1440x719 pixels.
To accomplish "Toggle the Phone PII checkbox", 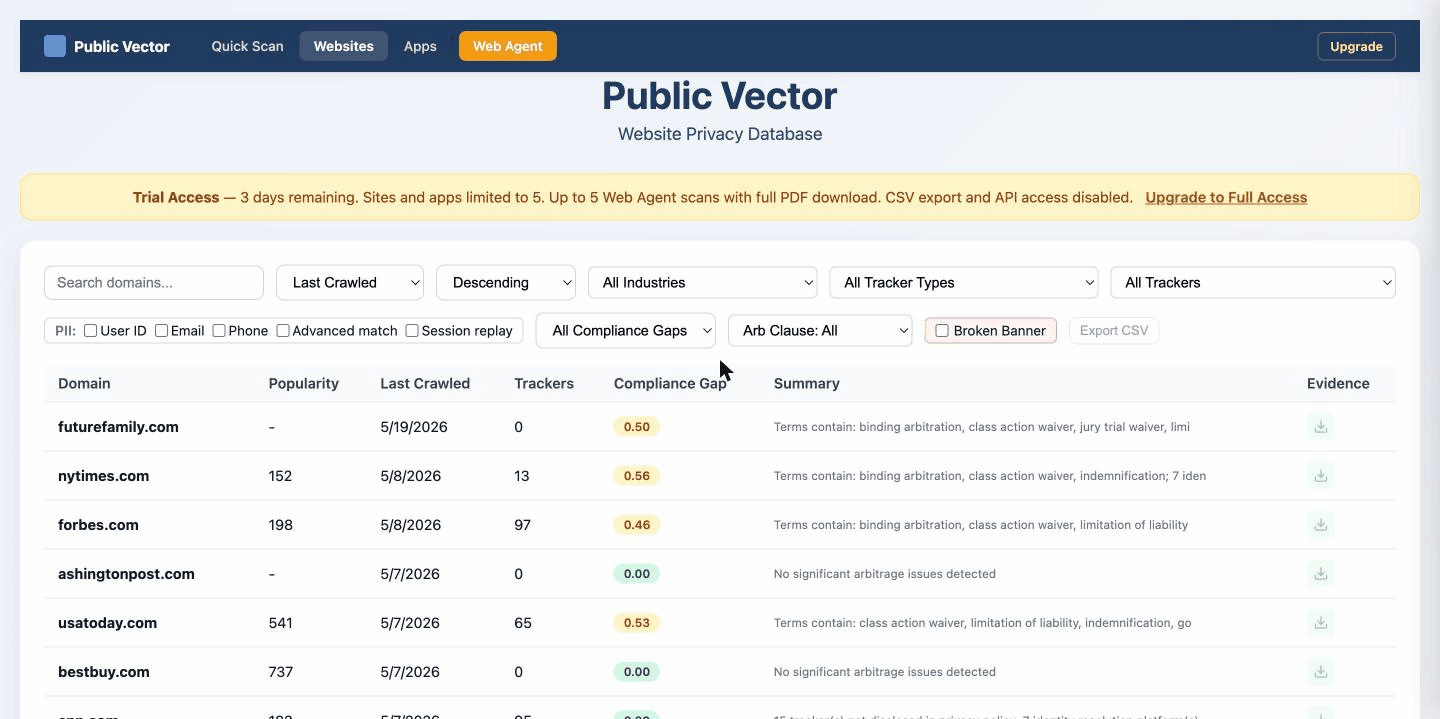I will click(219, 331).
